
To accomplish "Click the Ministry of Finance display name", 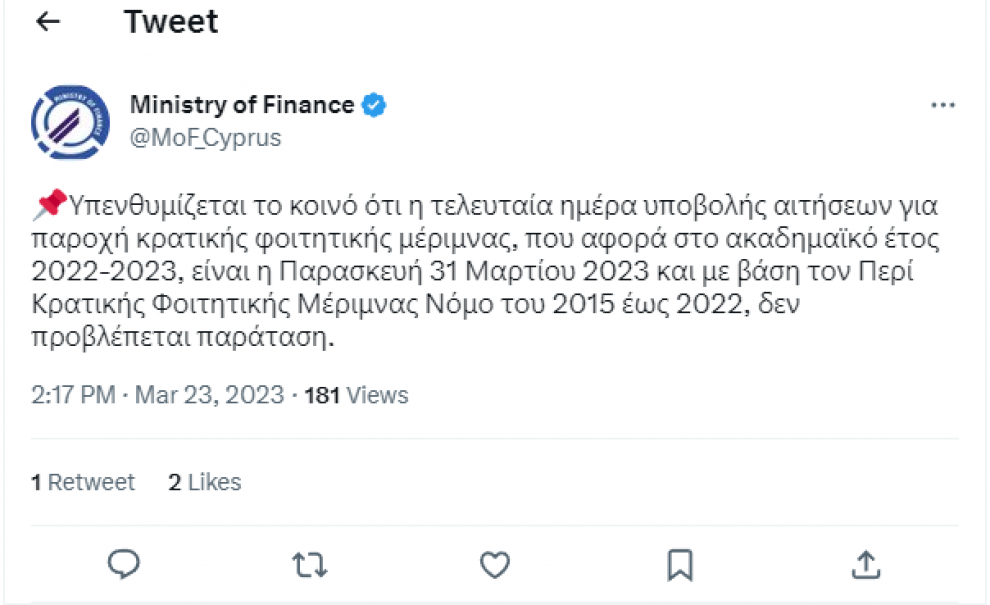I will click(x=242, y=104).
